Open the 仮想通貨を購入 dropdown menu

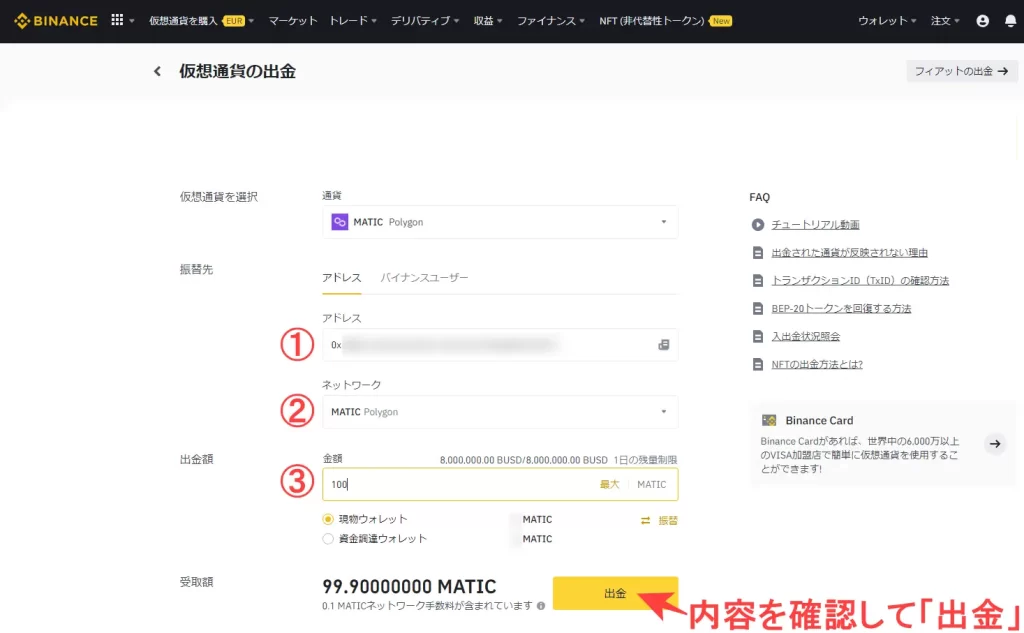coord(202,21)
